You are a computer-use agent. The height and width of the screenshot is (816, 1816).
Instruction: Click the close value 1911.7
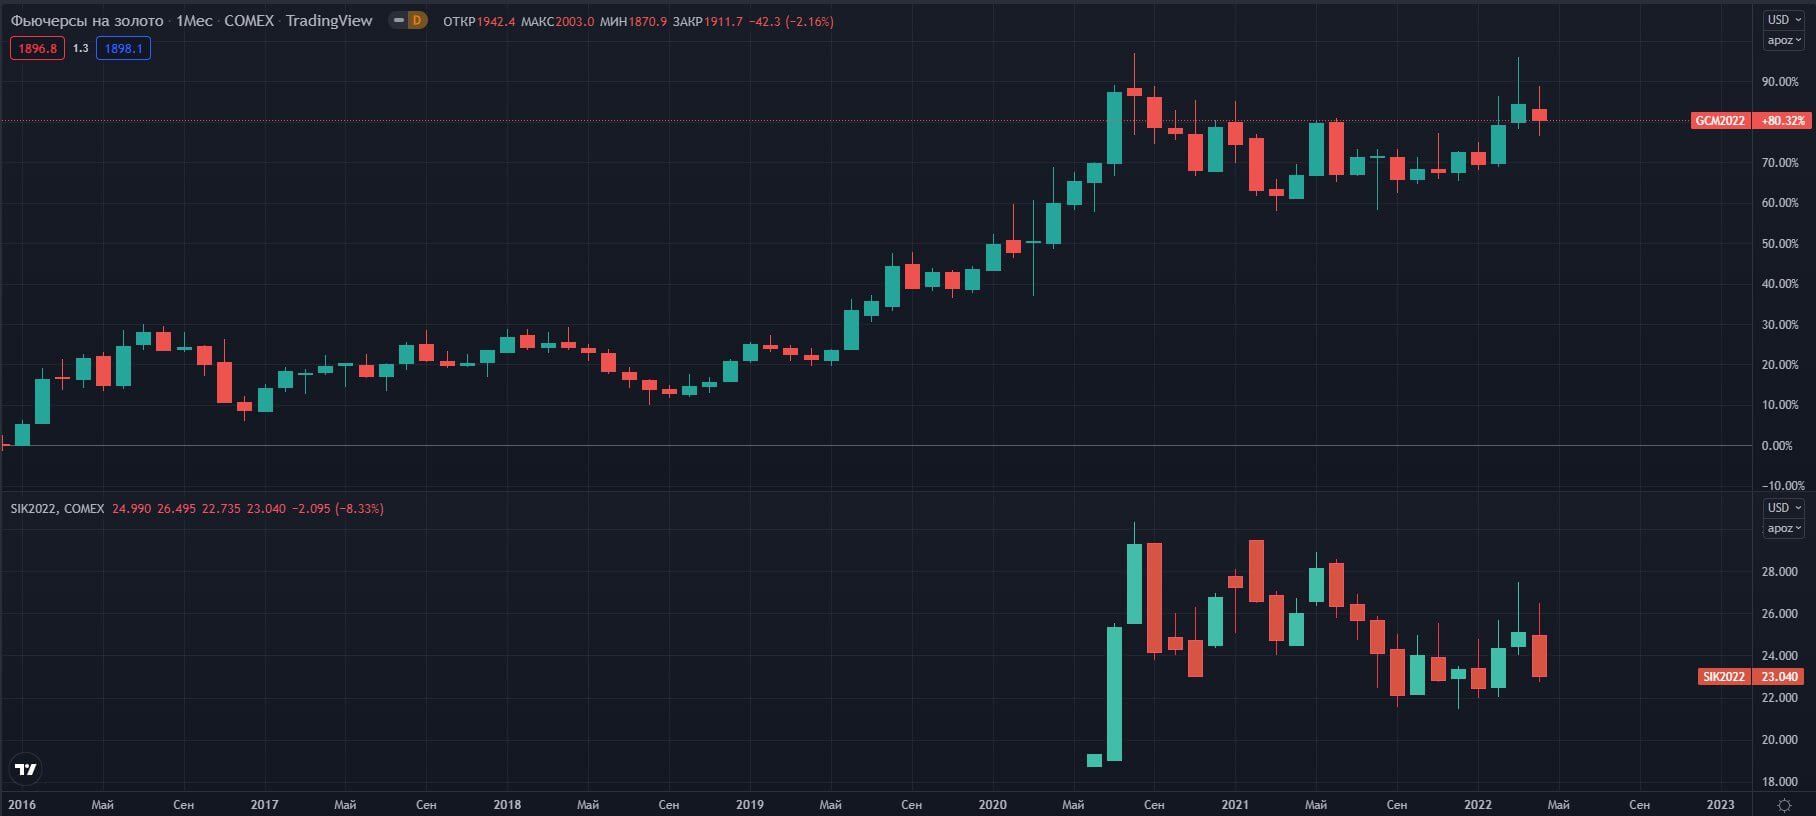coord(723,21)
